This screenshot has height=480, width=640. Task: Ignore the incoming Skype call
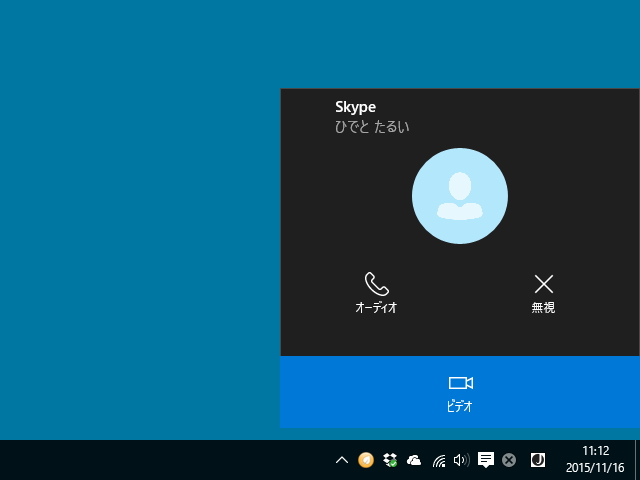(x=543, y=293)
